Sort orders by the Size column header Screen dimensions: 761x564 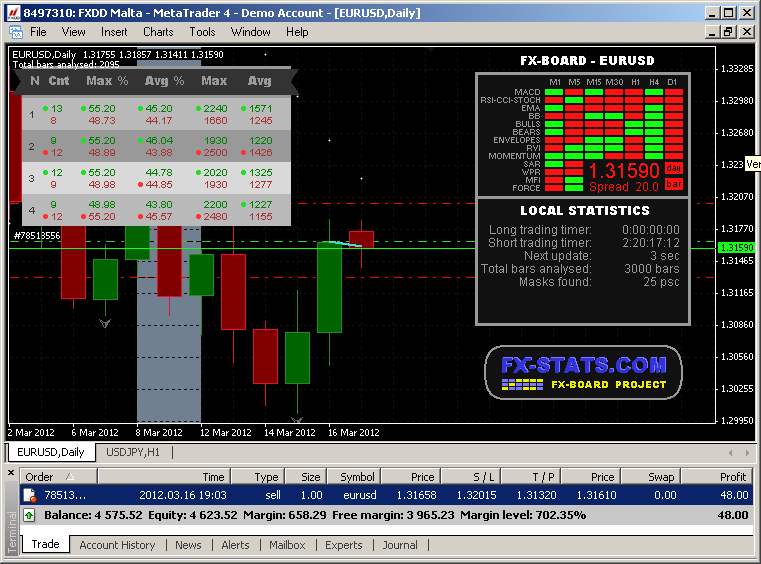[x=306, y=477]
